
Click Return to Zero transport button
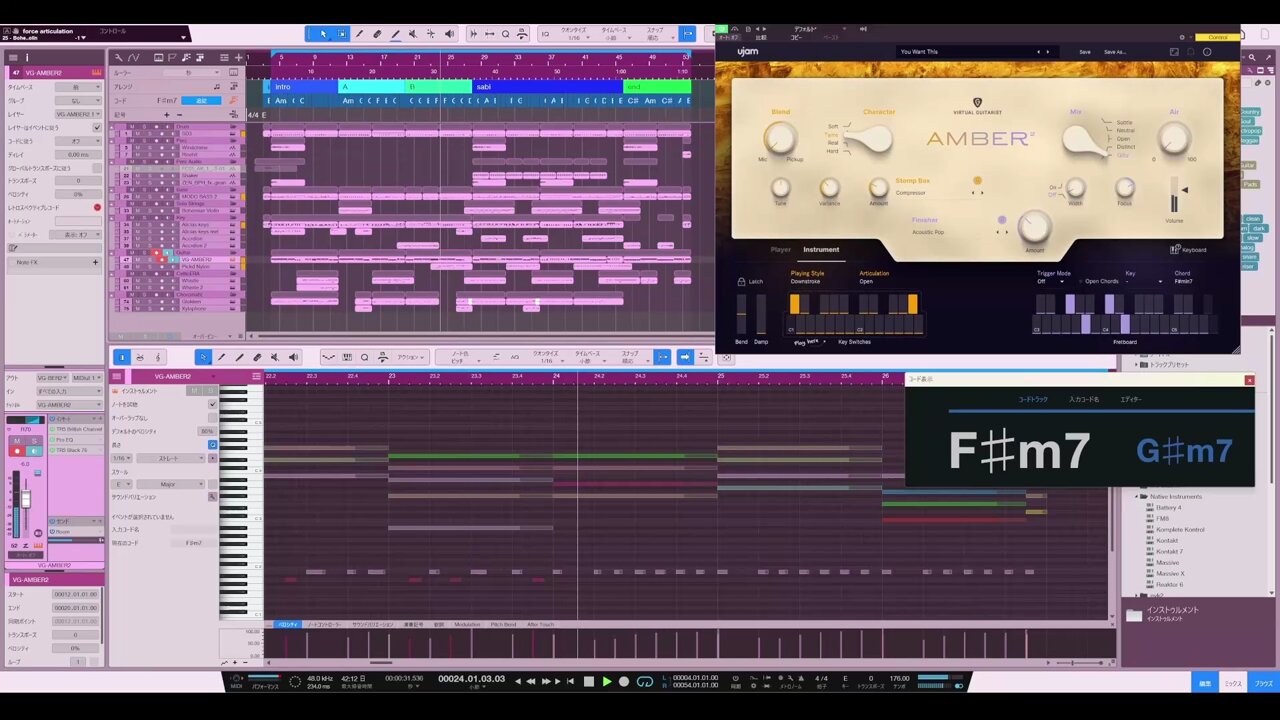coord(570,682)
